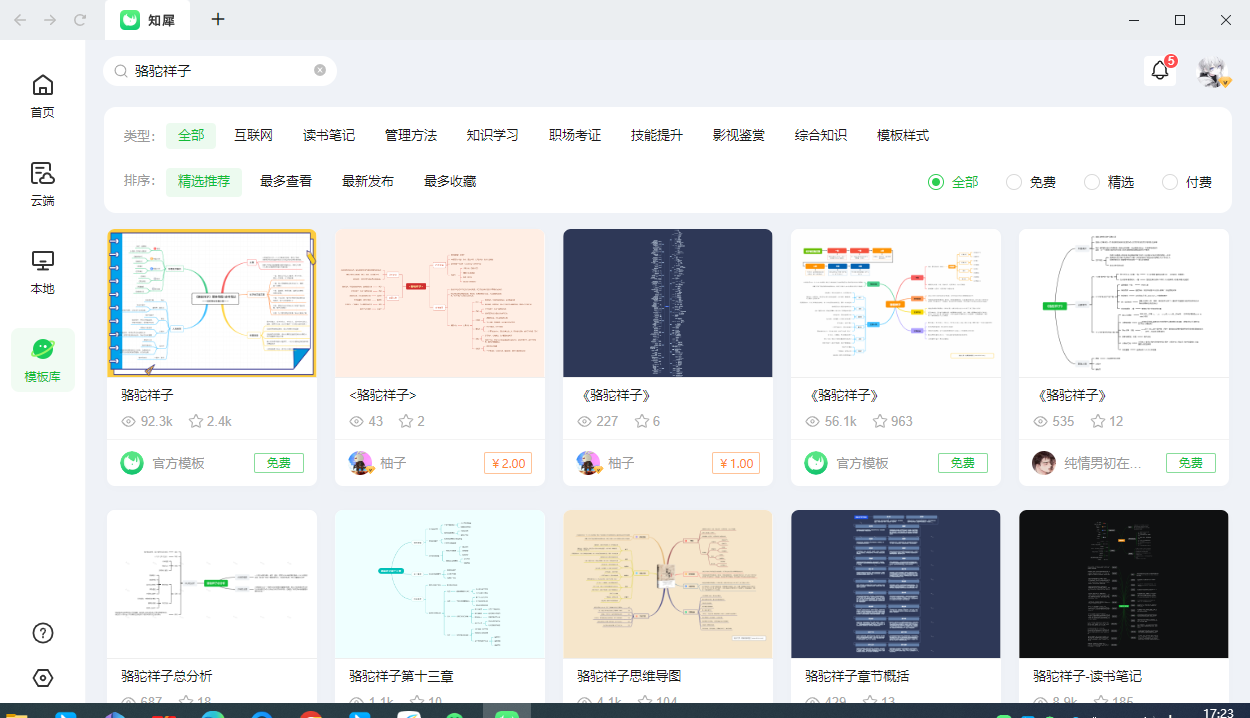This screenshot has height=718, width=1250.
Task: Open the 骆驼祥子-读书笔记 black thumbnail
Action: [x=1124, y=584]
